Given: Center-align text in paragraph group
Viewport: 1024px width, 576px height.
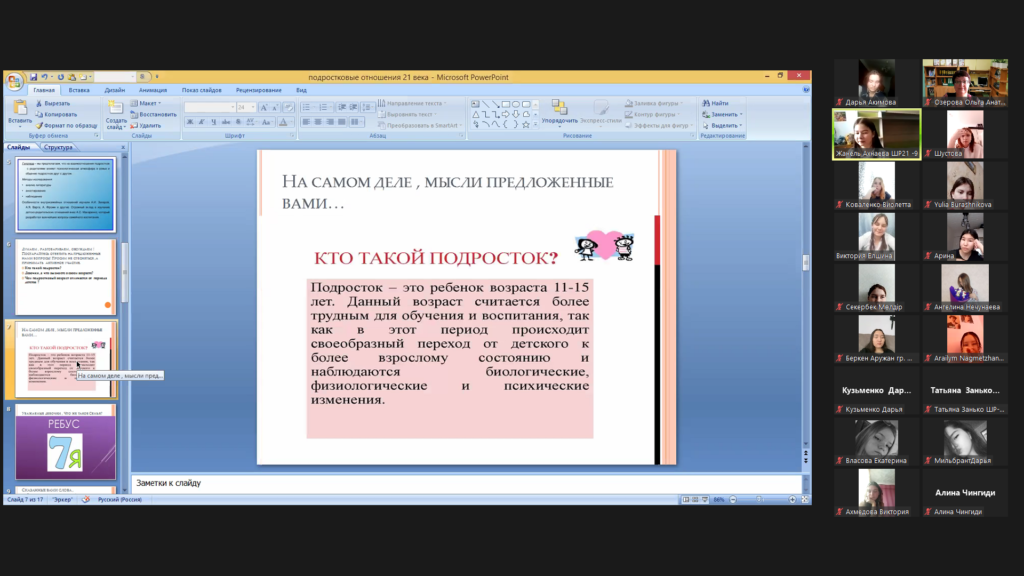Looking at the screenshot, I should pyautogui.click(x=318, y=122).
